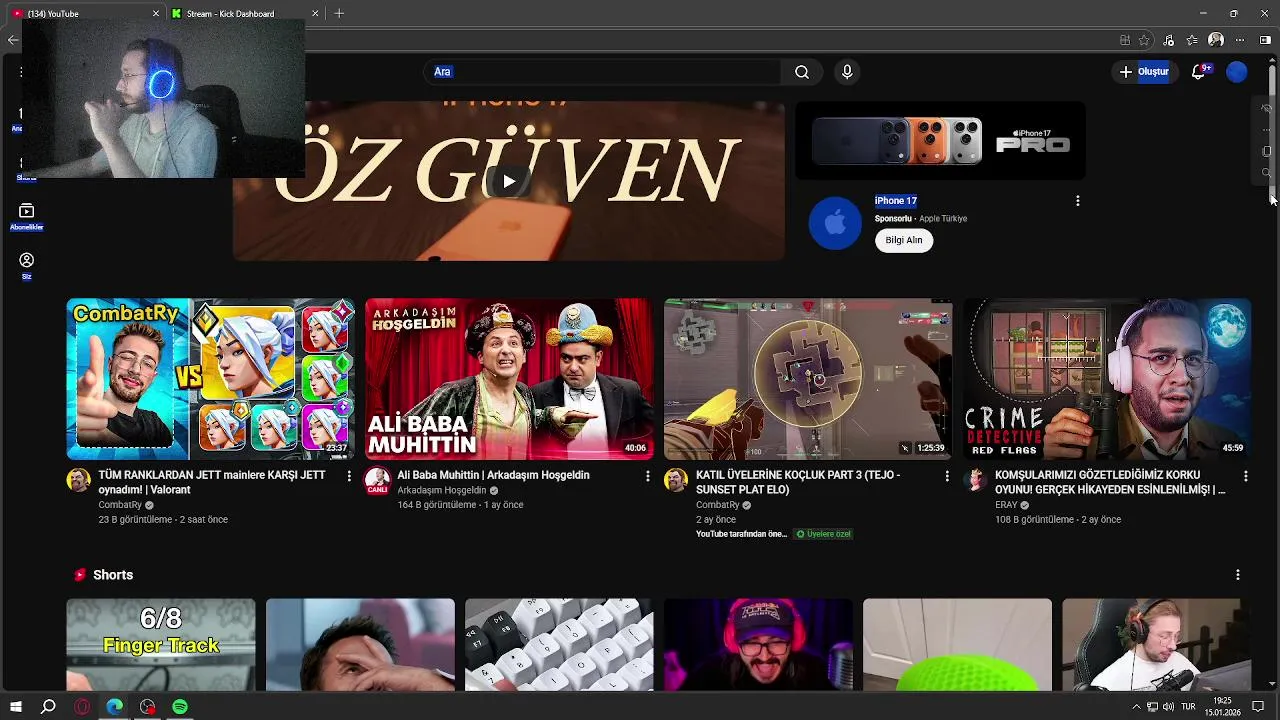The image size is (1280, 720).
Task: Click the Oluştur create button
Action: point(1144,72)
